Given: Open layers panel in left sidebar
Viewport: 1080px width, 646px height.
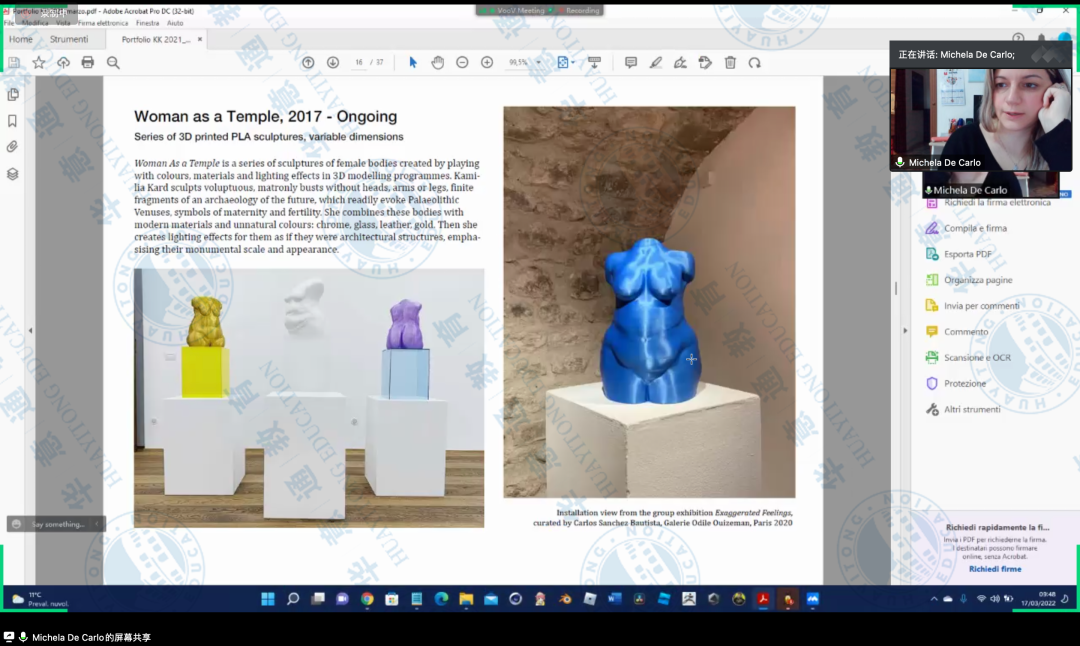Looking at the screenshot, I should coord(12,174).
